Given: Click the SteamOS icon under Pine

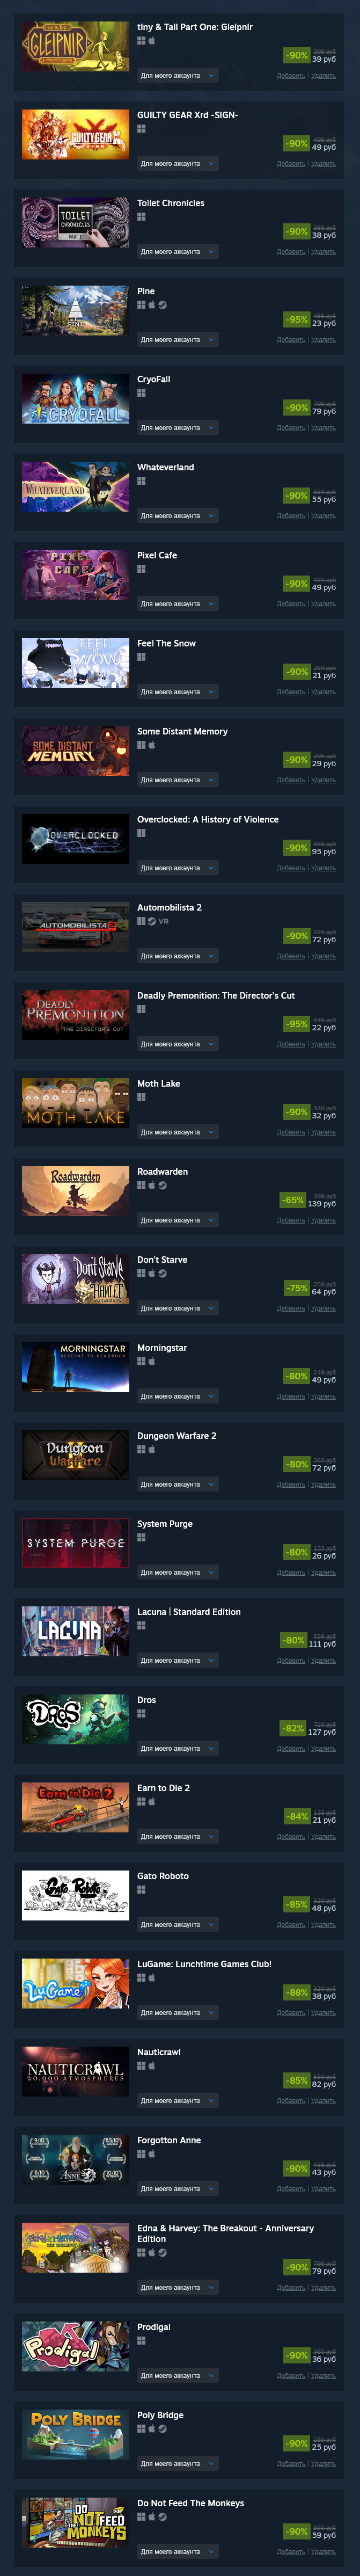Looking at the screenshot, I should (162, 305).
